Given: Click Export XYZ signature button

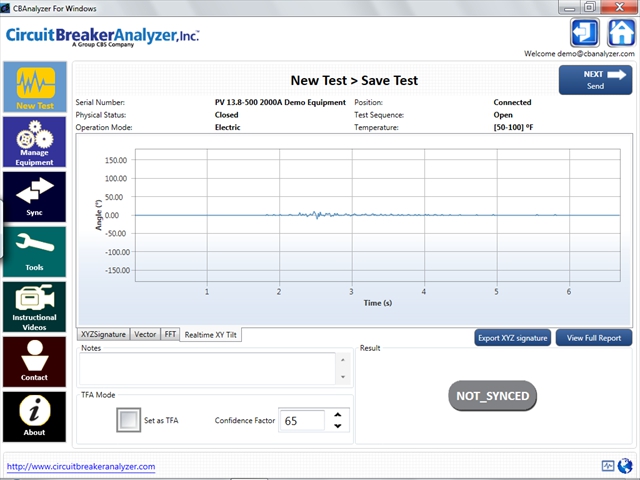Looking at the screenshot, I should [513, 338].
